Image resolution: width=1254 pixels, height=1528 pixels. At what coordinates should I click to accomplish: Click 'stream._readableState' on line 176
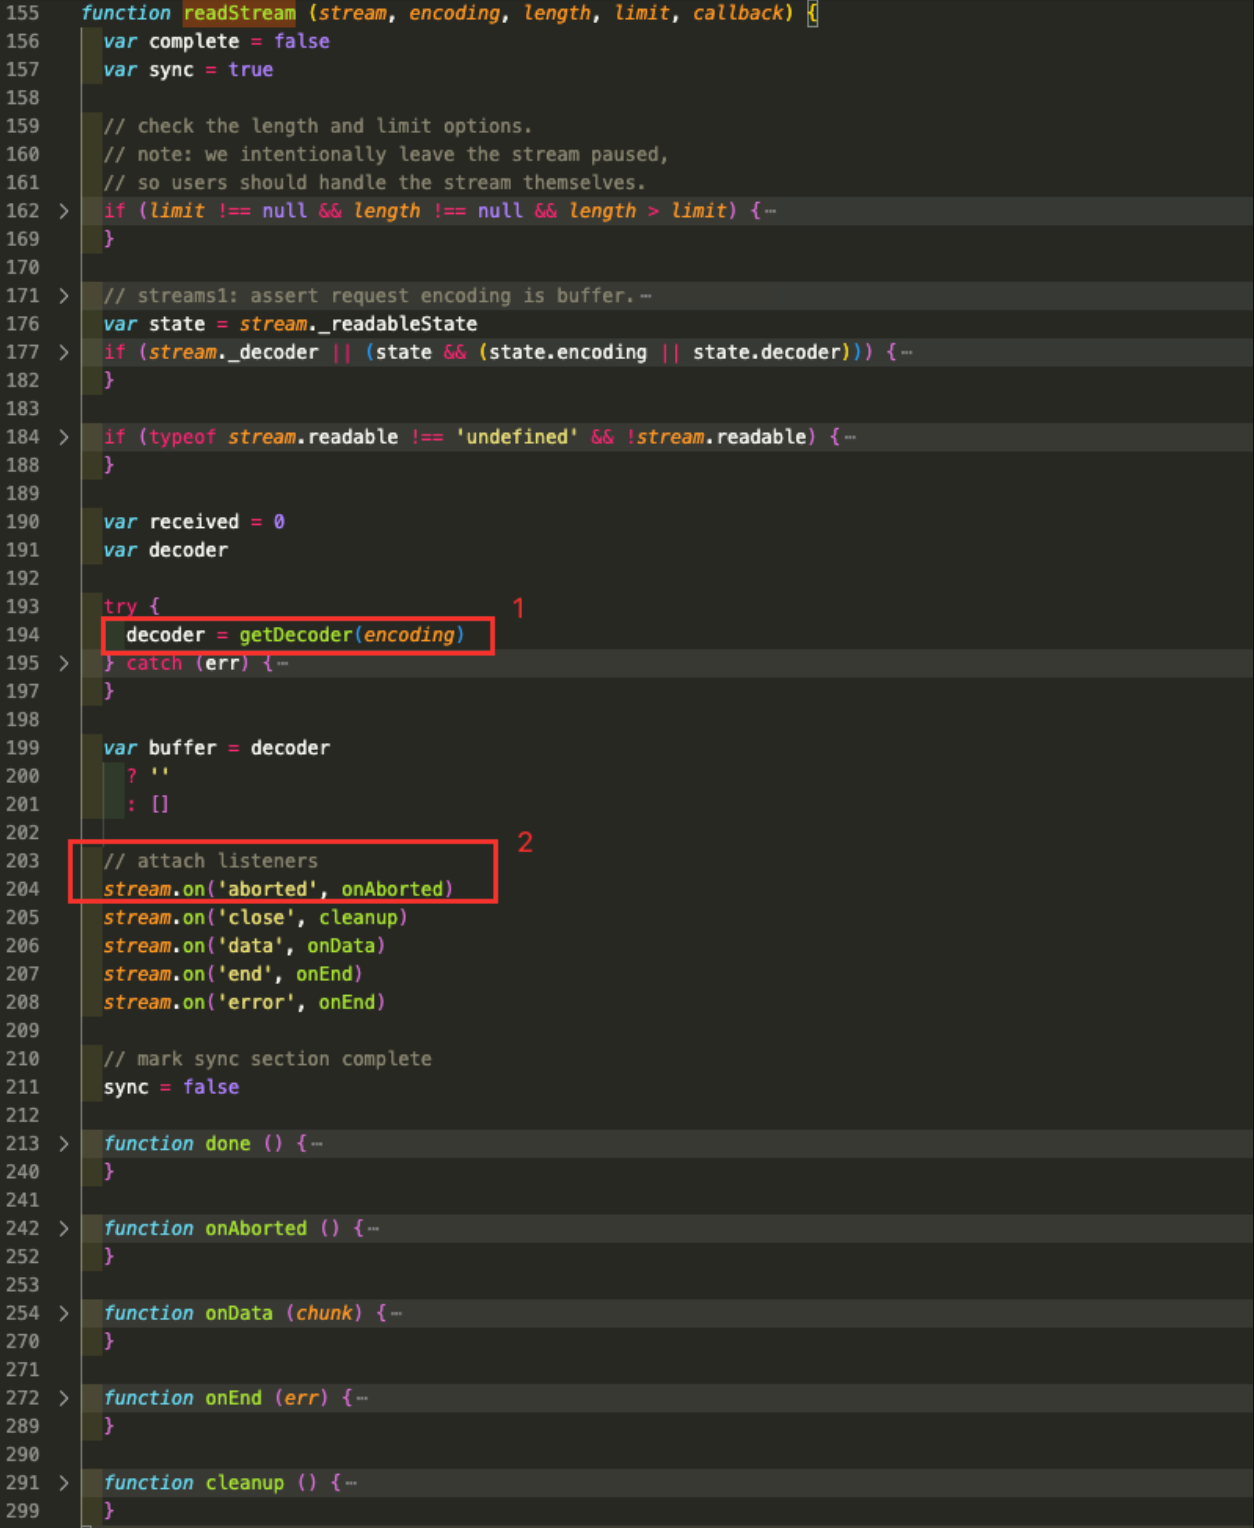coord(358,324)
